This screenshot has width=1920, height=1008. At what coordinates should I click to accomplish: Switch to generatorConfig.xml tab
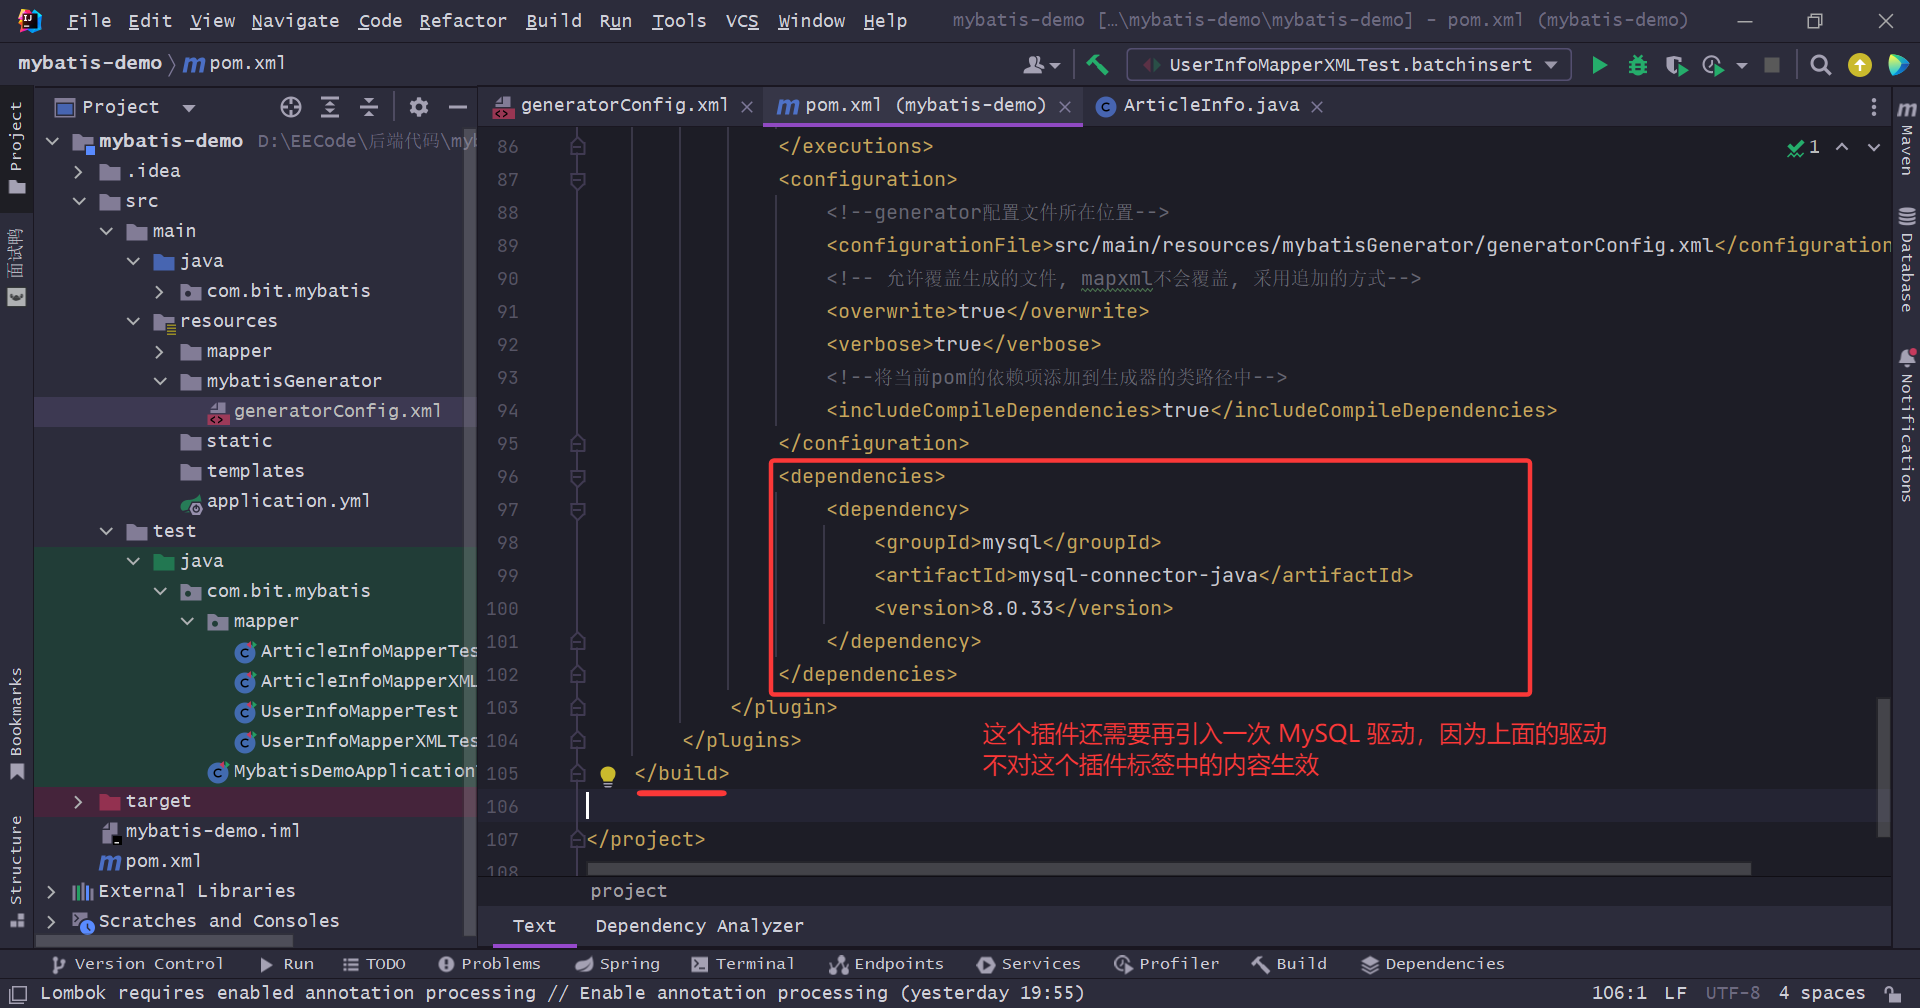[x=624, y=106]
